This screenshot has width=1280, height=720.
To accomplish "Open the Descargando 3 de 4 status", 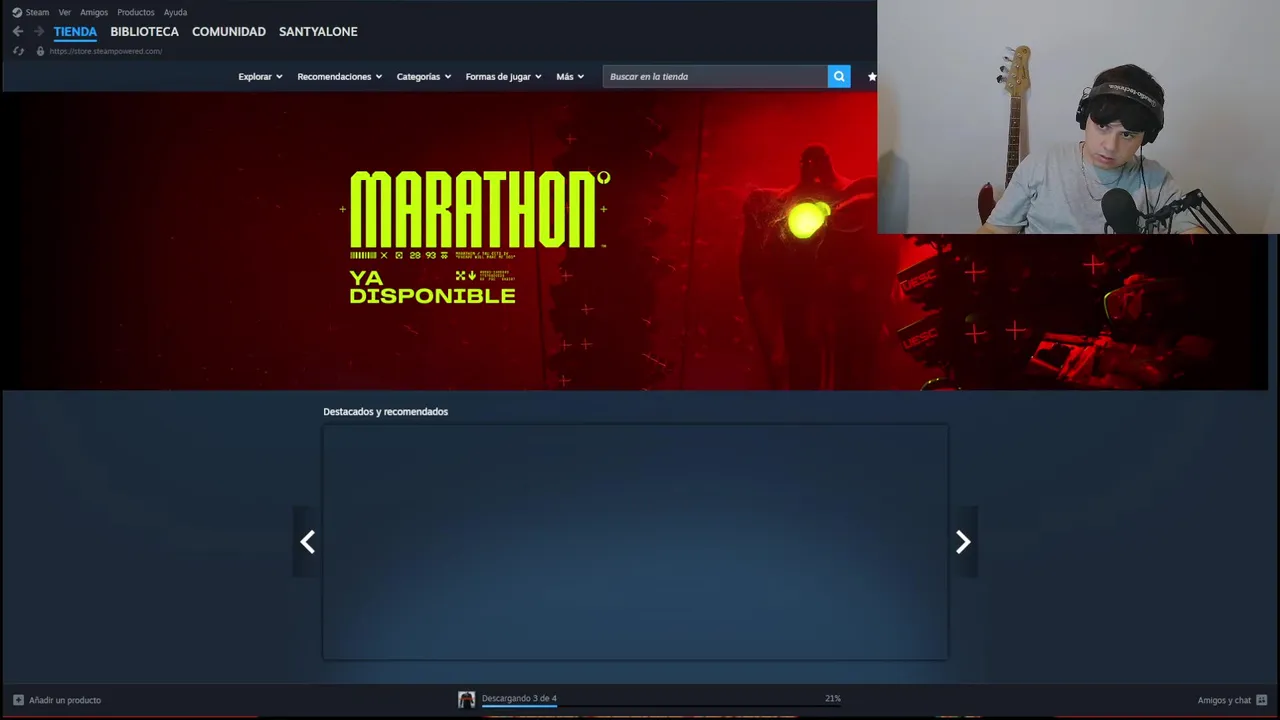I will coord(519,698).
